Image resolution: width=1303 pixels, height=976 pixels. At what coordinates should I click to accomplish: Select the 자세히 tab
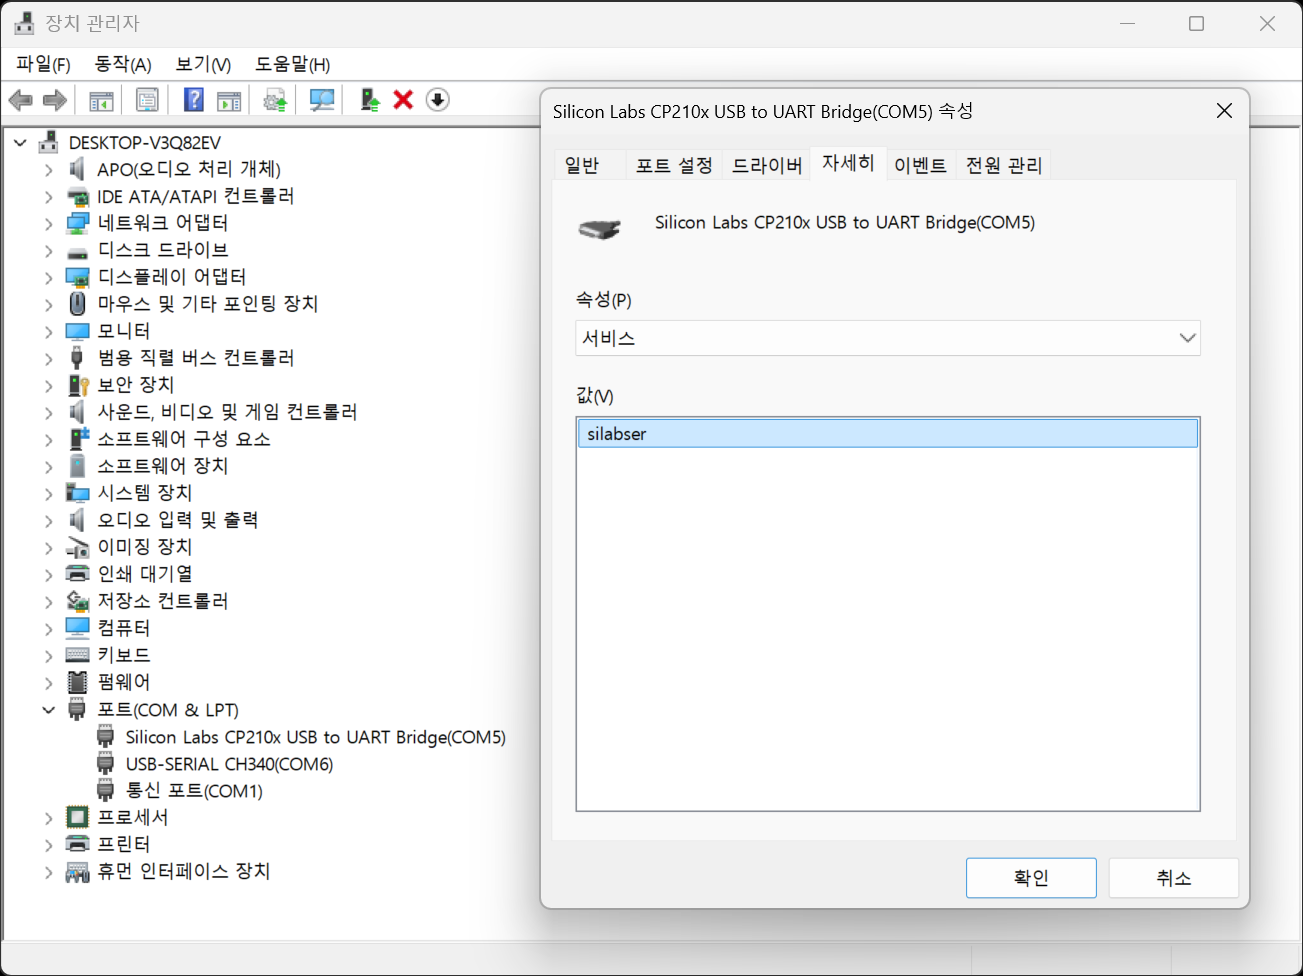point(848,163)
